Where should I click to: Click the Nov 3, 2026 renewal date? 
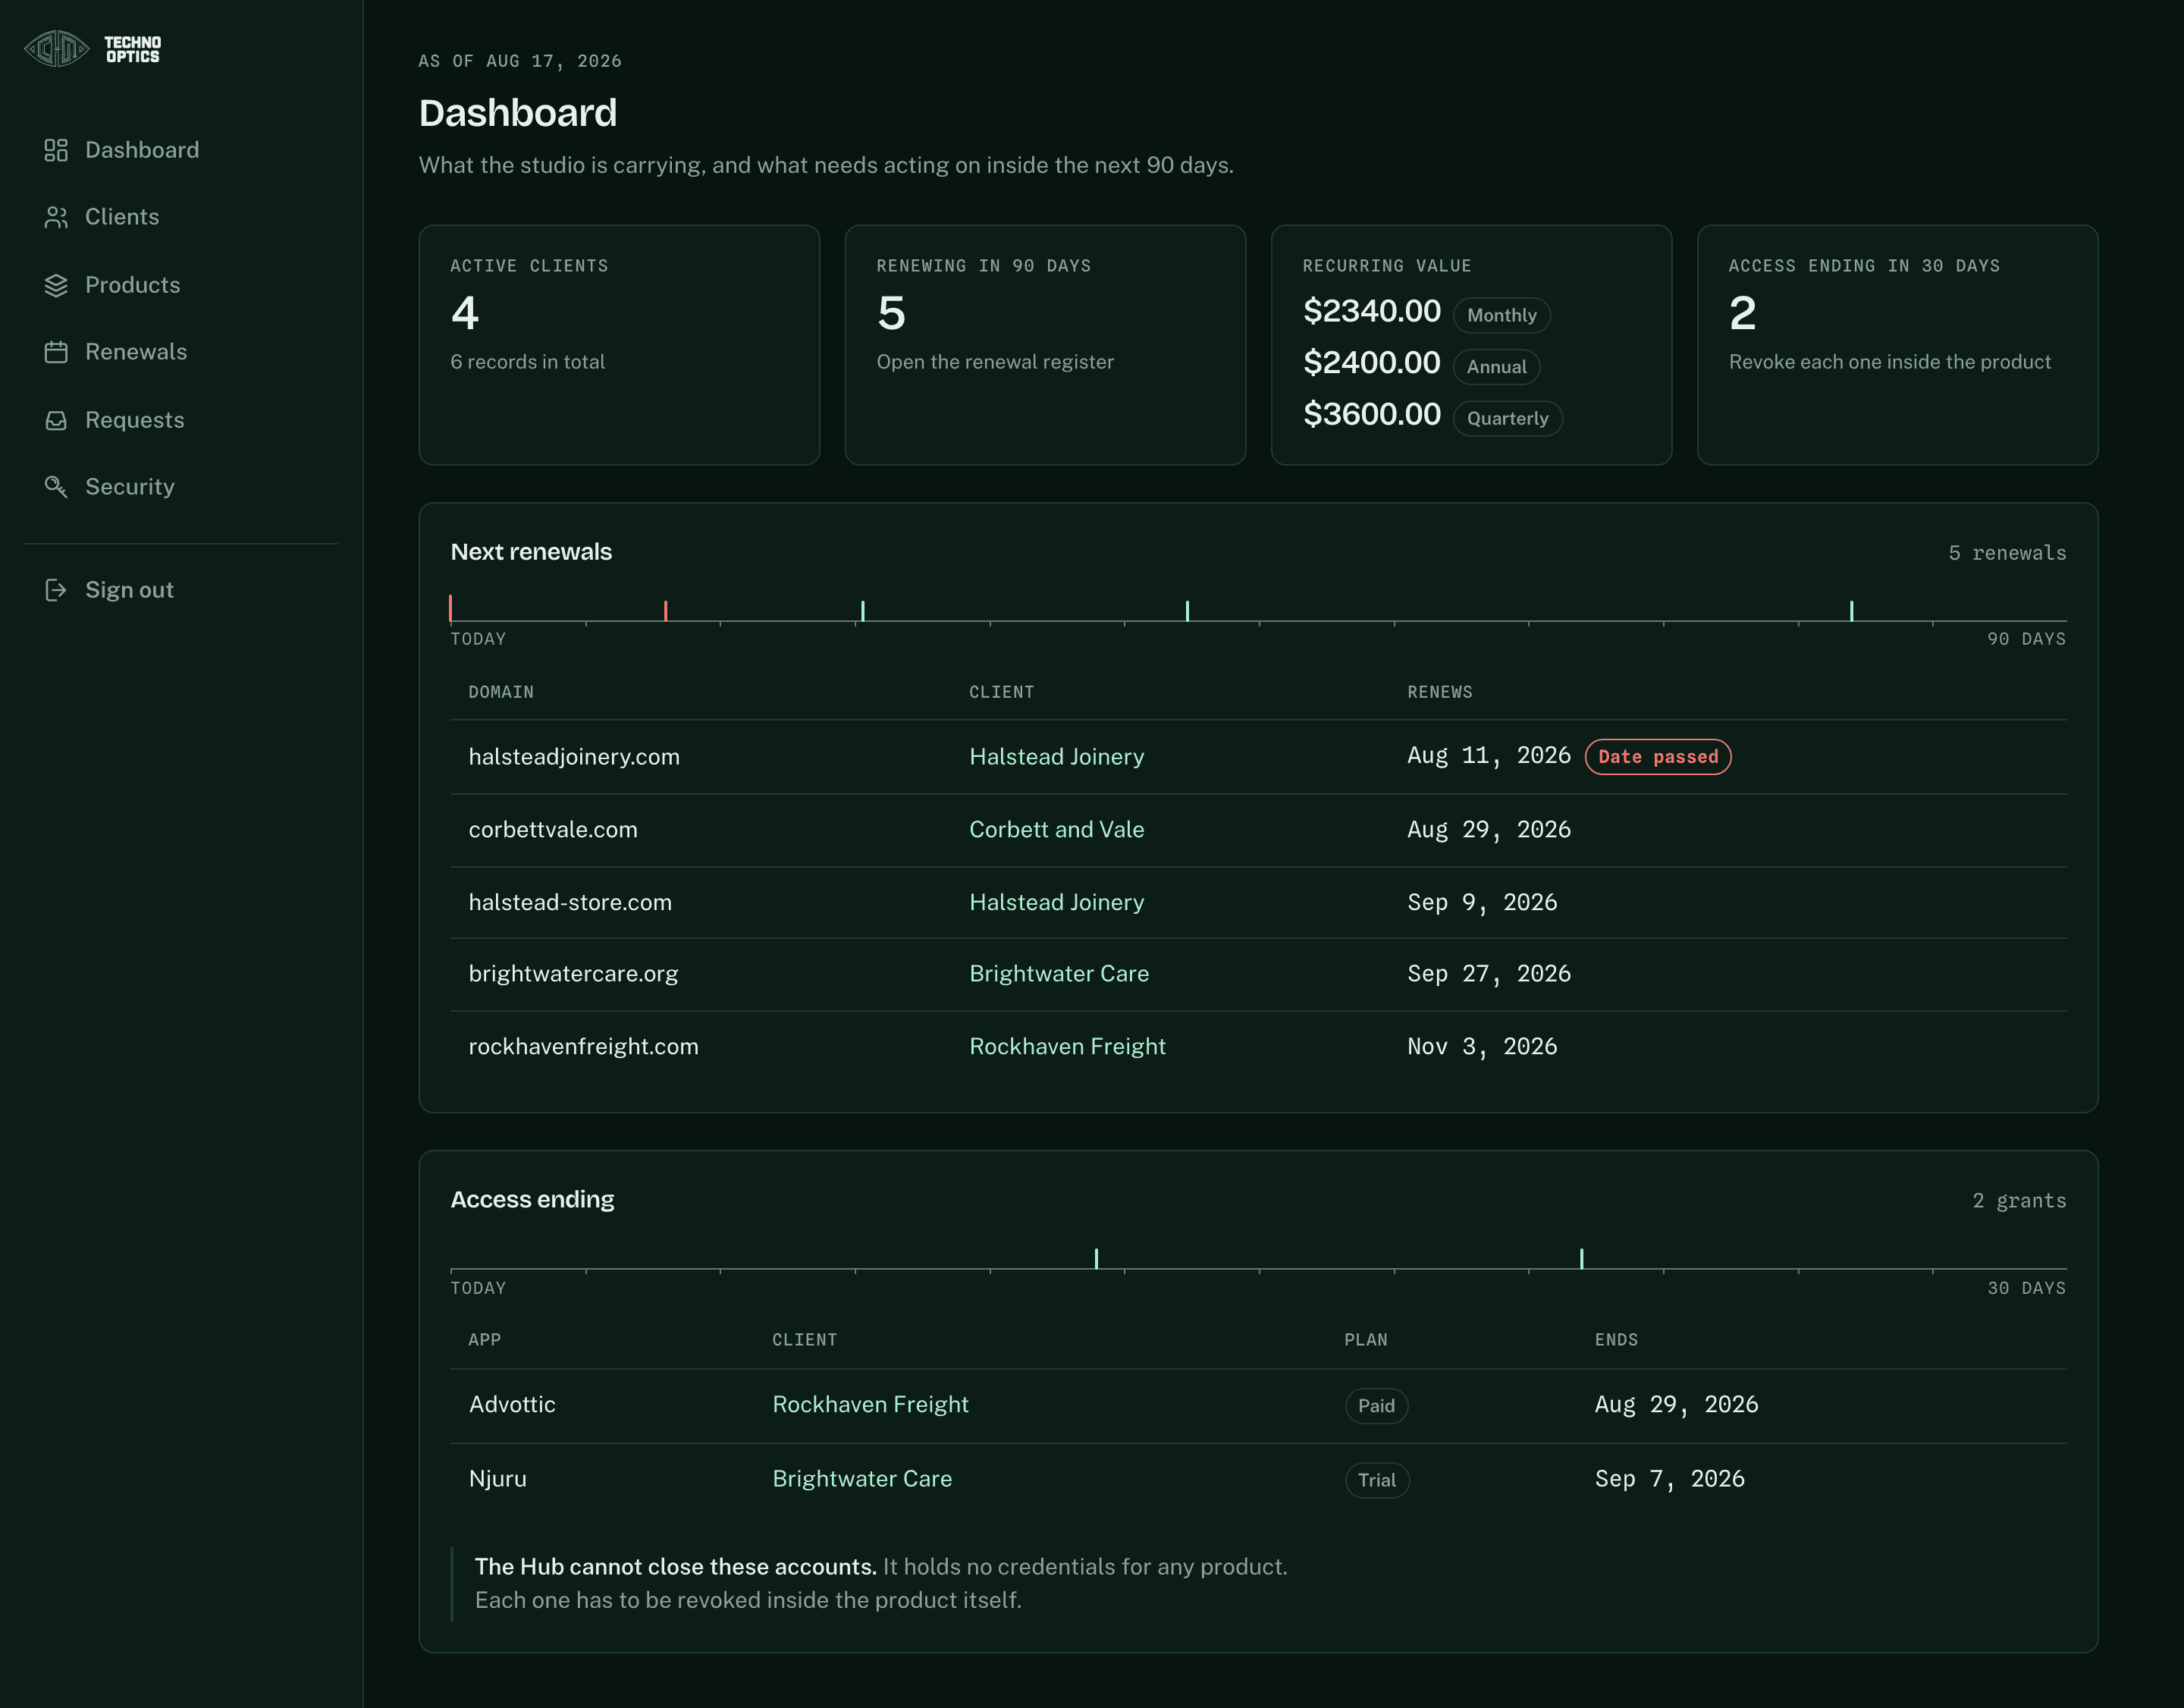click(1482, 1046)
